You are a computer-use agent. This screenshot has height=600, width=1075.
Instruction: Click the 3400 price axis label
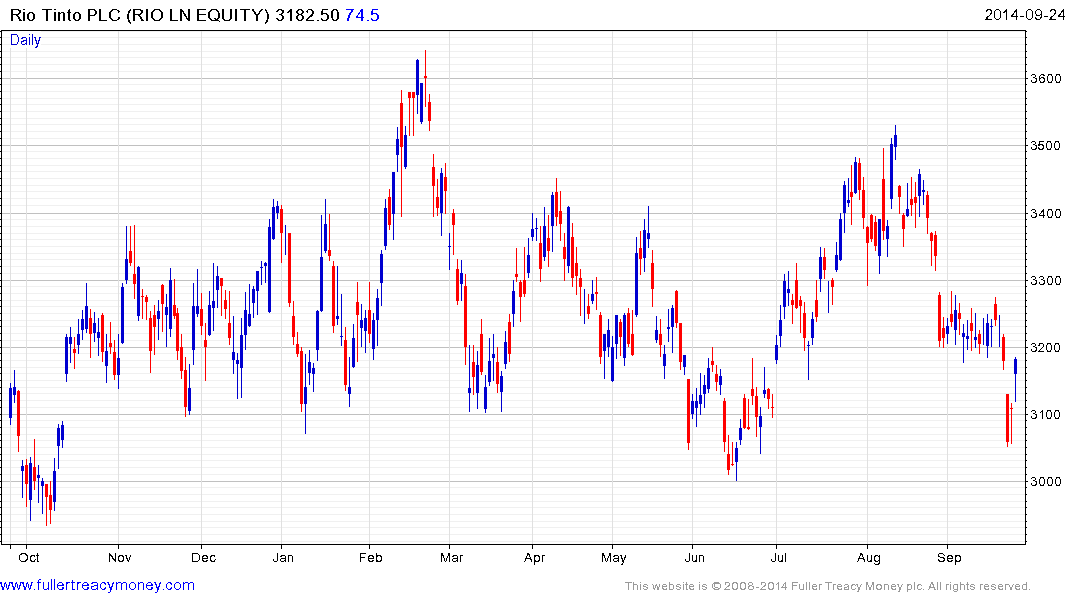(x=1046, y=214)
